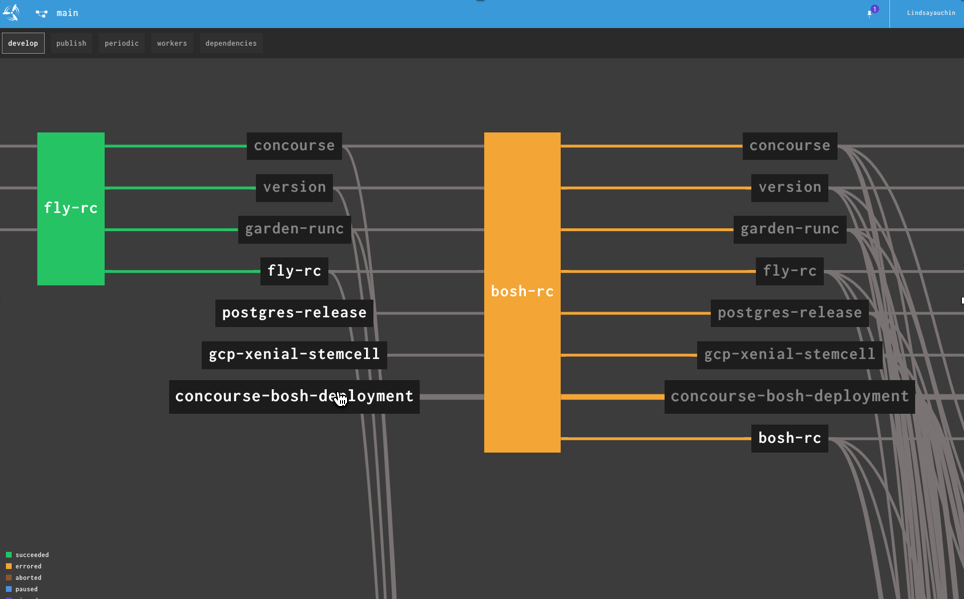Select the bosh-rc output resource node
Image resolution: width=964 pixels, height=599 pixels.
789,437
